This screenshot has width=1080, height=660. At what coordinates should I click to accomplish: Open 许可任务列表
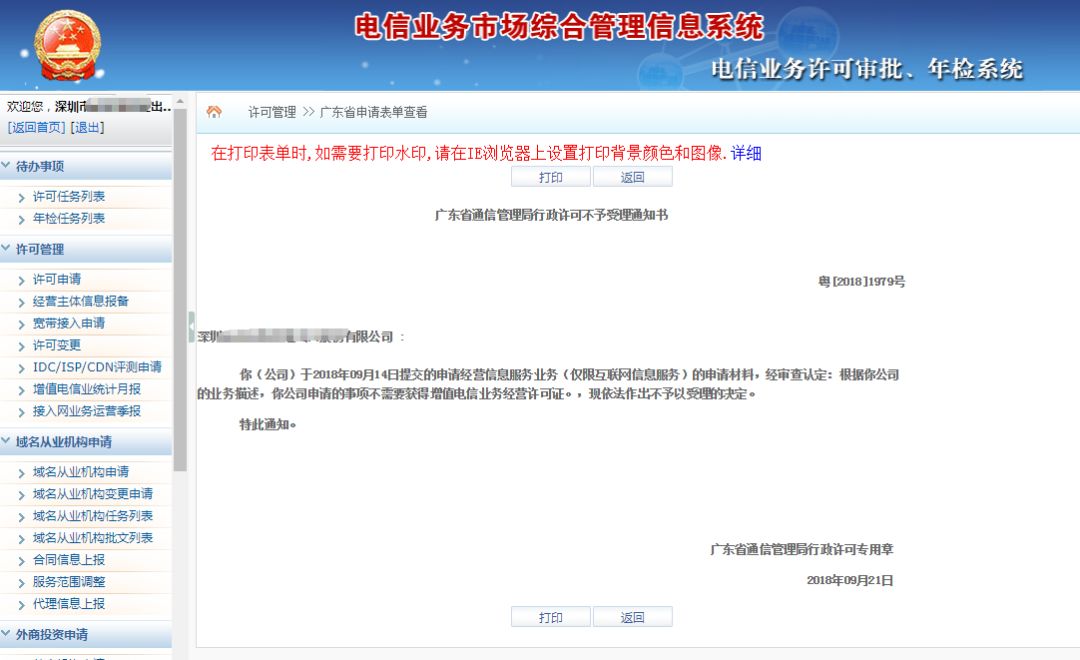pos(69,196)
